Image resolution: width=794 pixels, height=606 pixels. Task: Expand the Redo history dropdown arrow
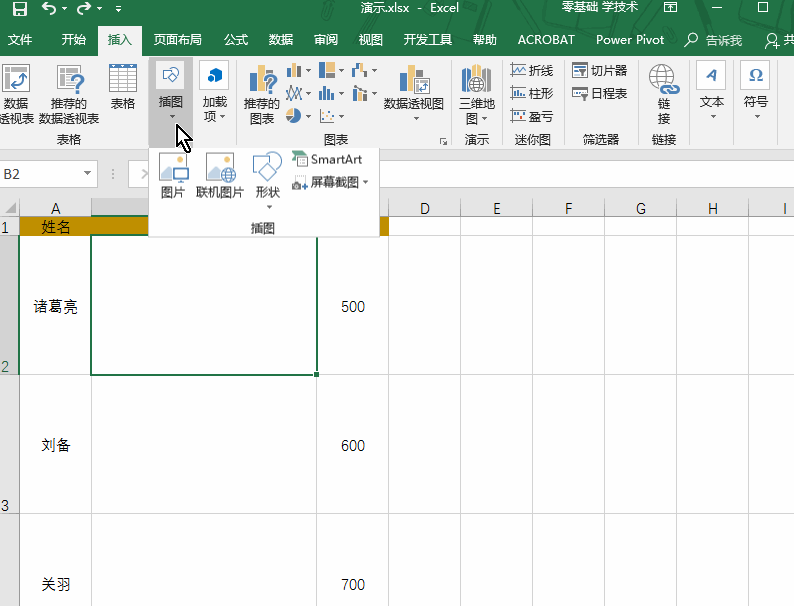click(99, 9)
